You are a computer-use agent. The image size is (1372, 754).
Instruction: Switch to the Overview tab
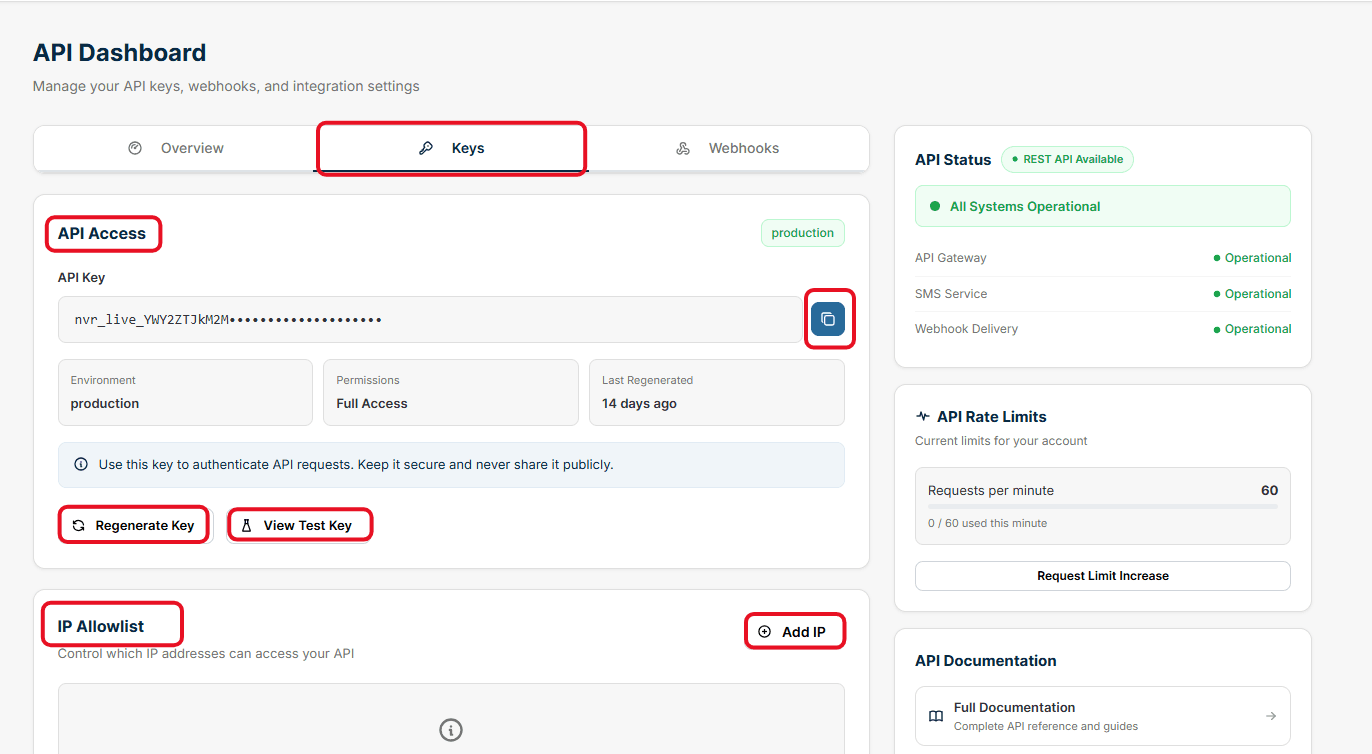[175, 148]
